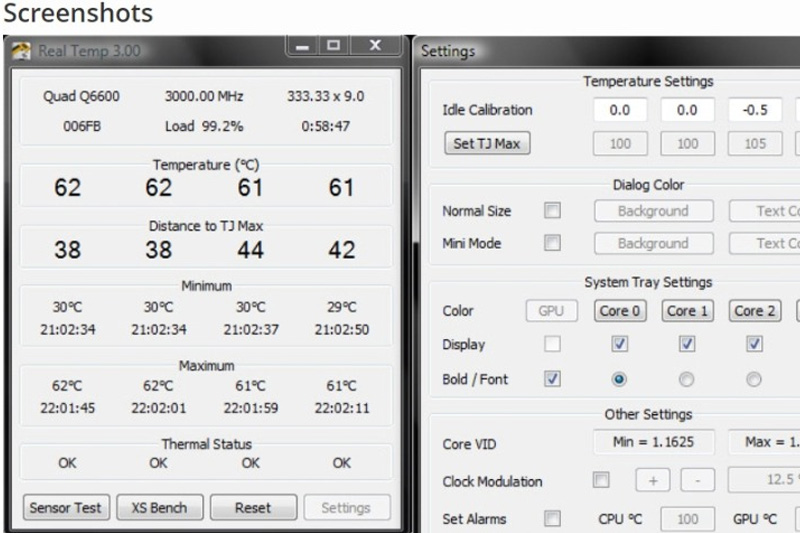This screenshot has height=533, width=800.
Task: Click the Clock Modulation plus button
Action: pos(653,480)
